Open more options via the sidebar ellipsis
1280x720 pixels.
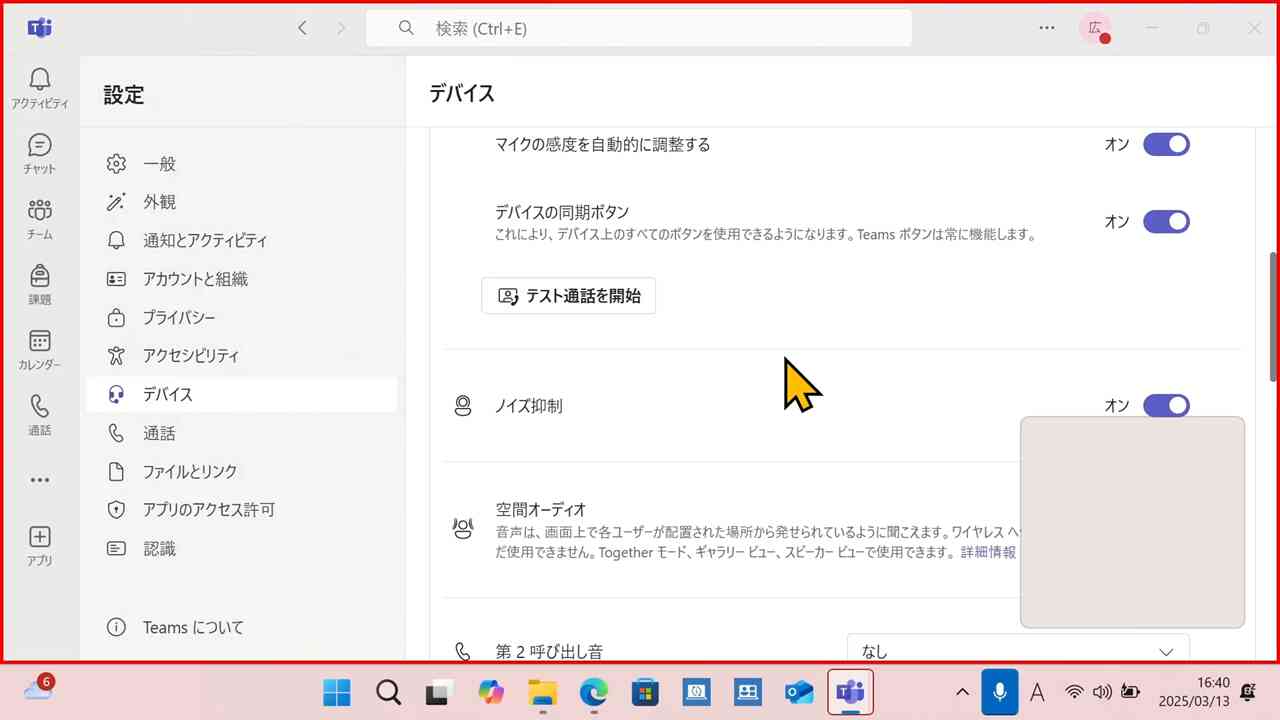[x=39, y=480]
